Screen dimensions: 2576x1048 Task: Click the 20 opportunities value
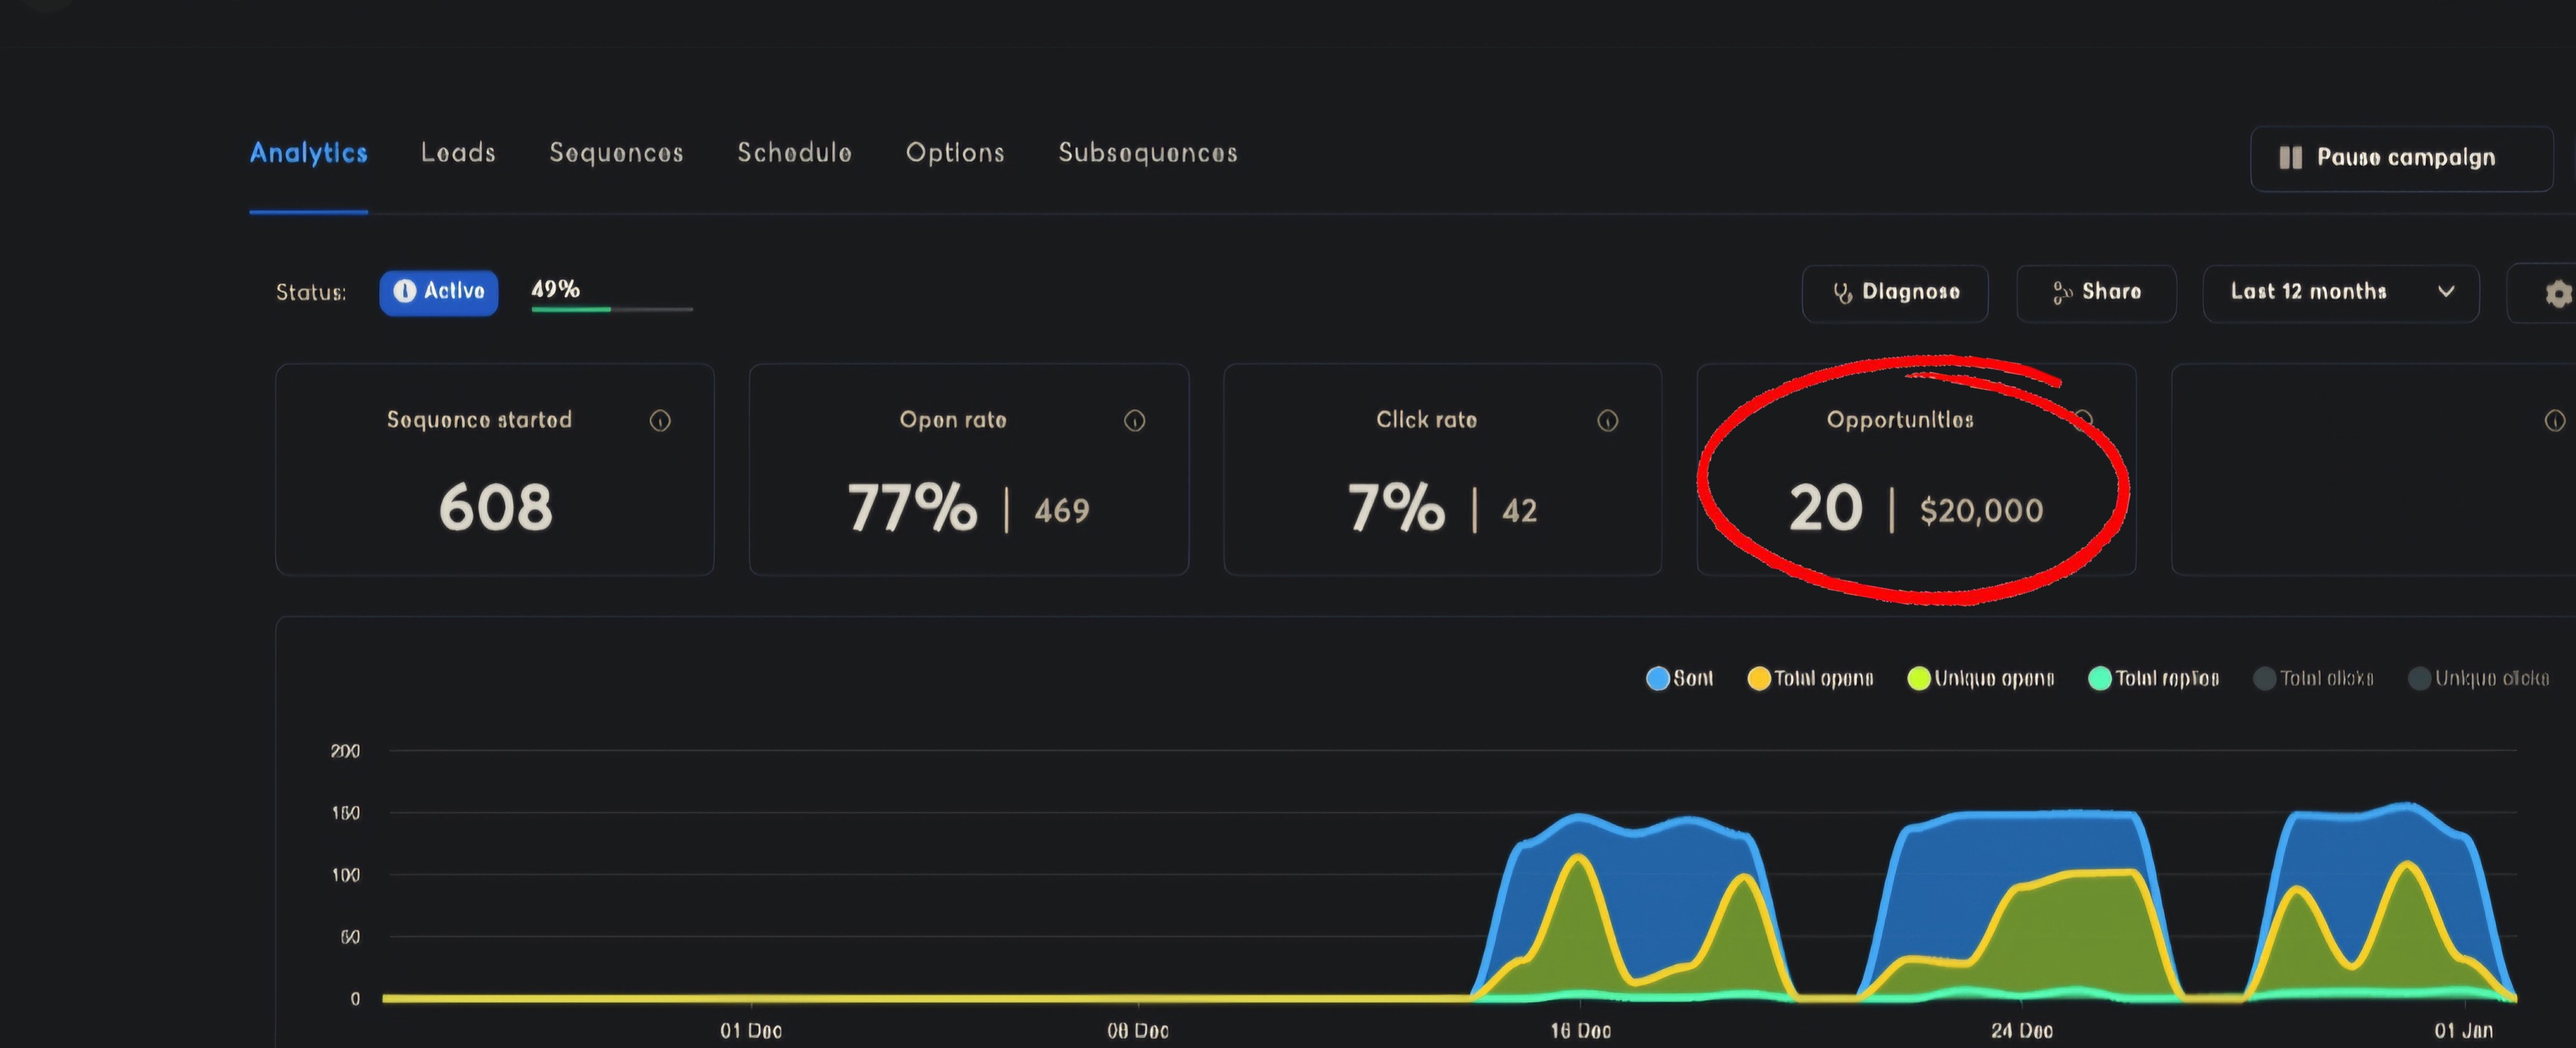click(x=1825, y=508)
